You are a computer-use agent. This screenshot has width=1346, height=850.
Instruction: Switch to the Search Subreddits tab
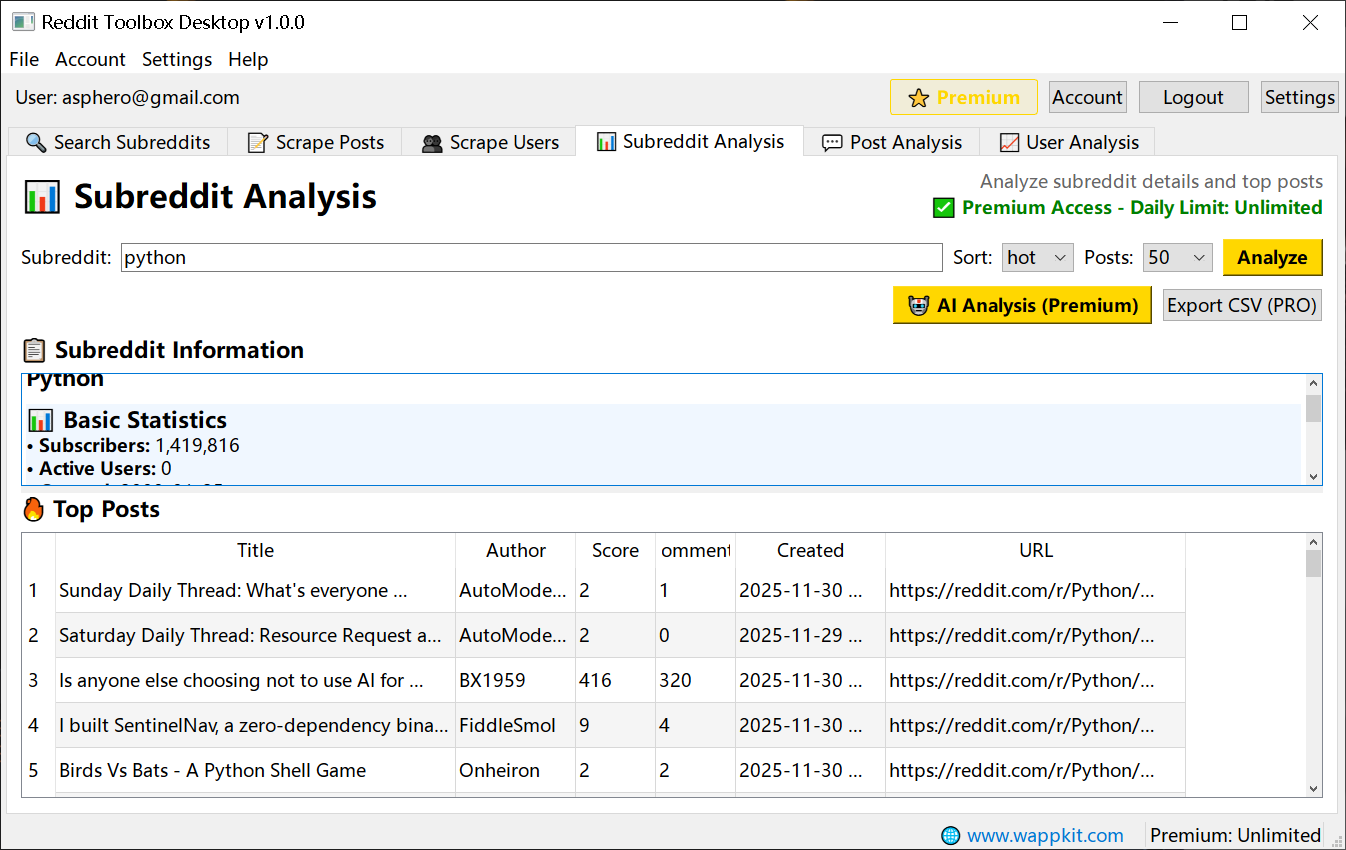pos(118,142)
